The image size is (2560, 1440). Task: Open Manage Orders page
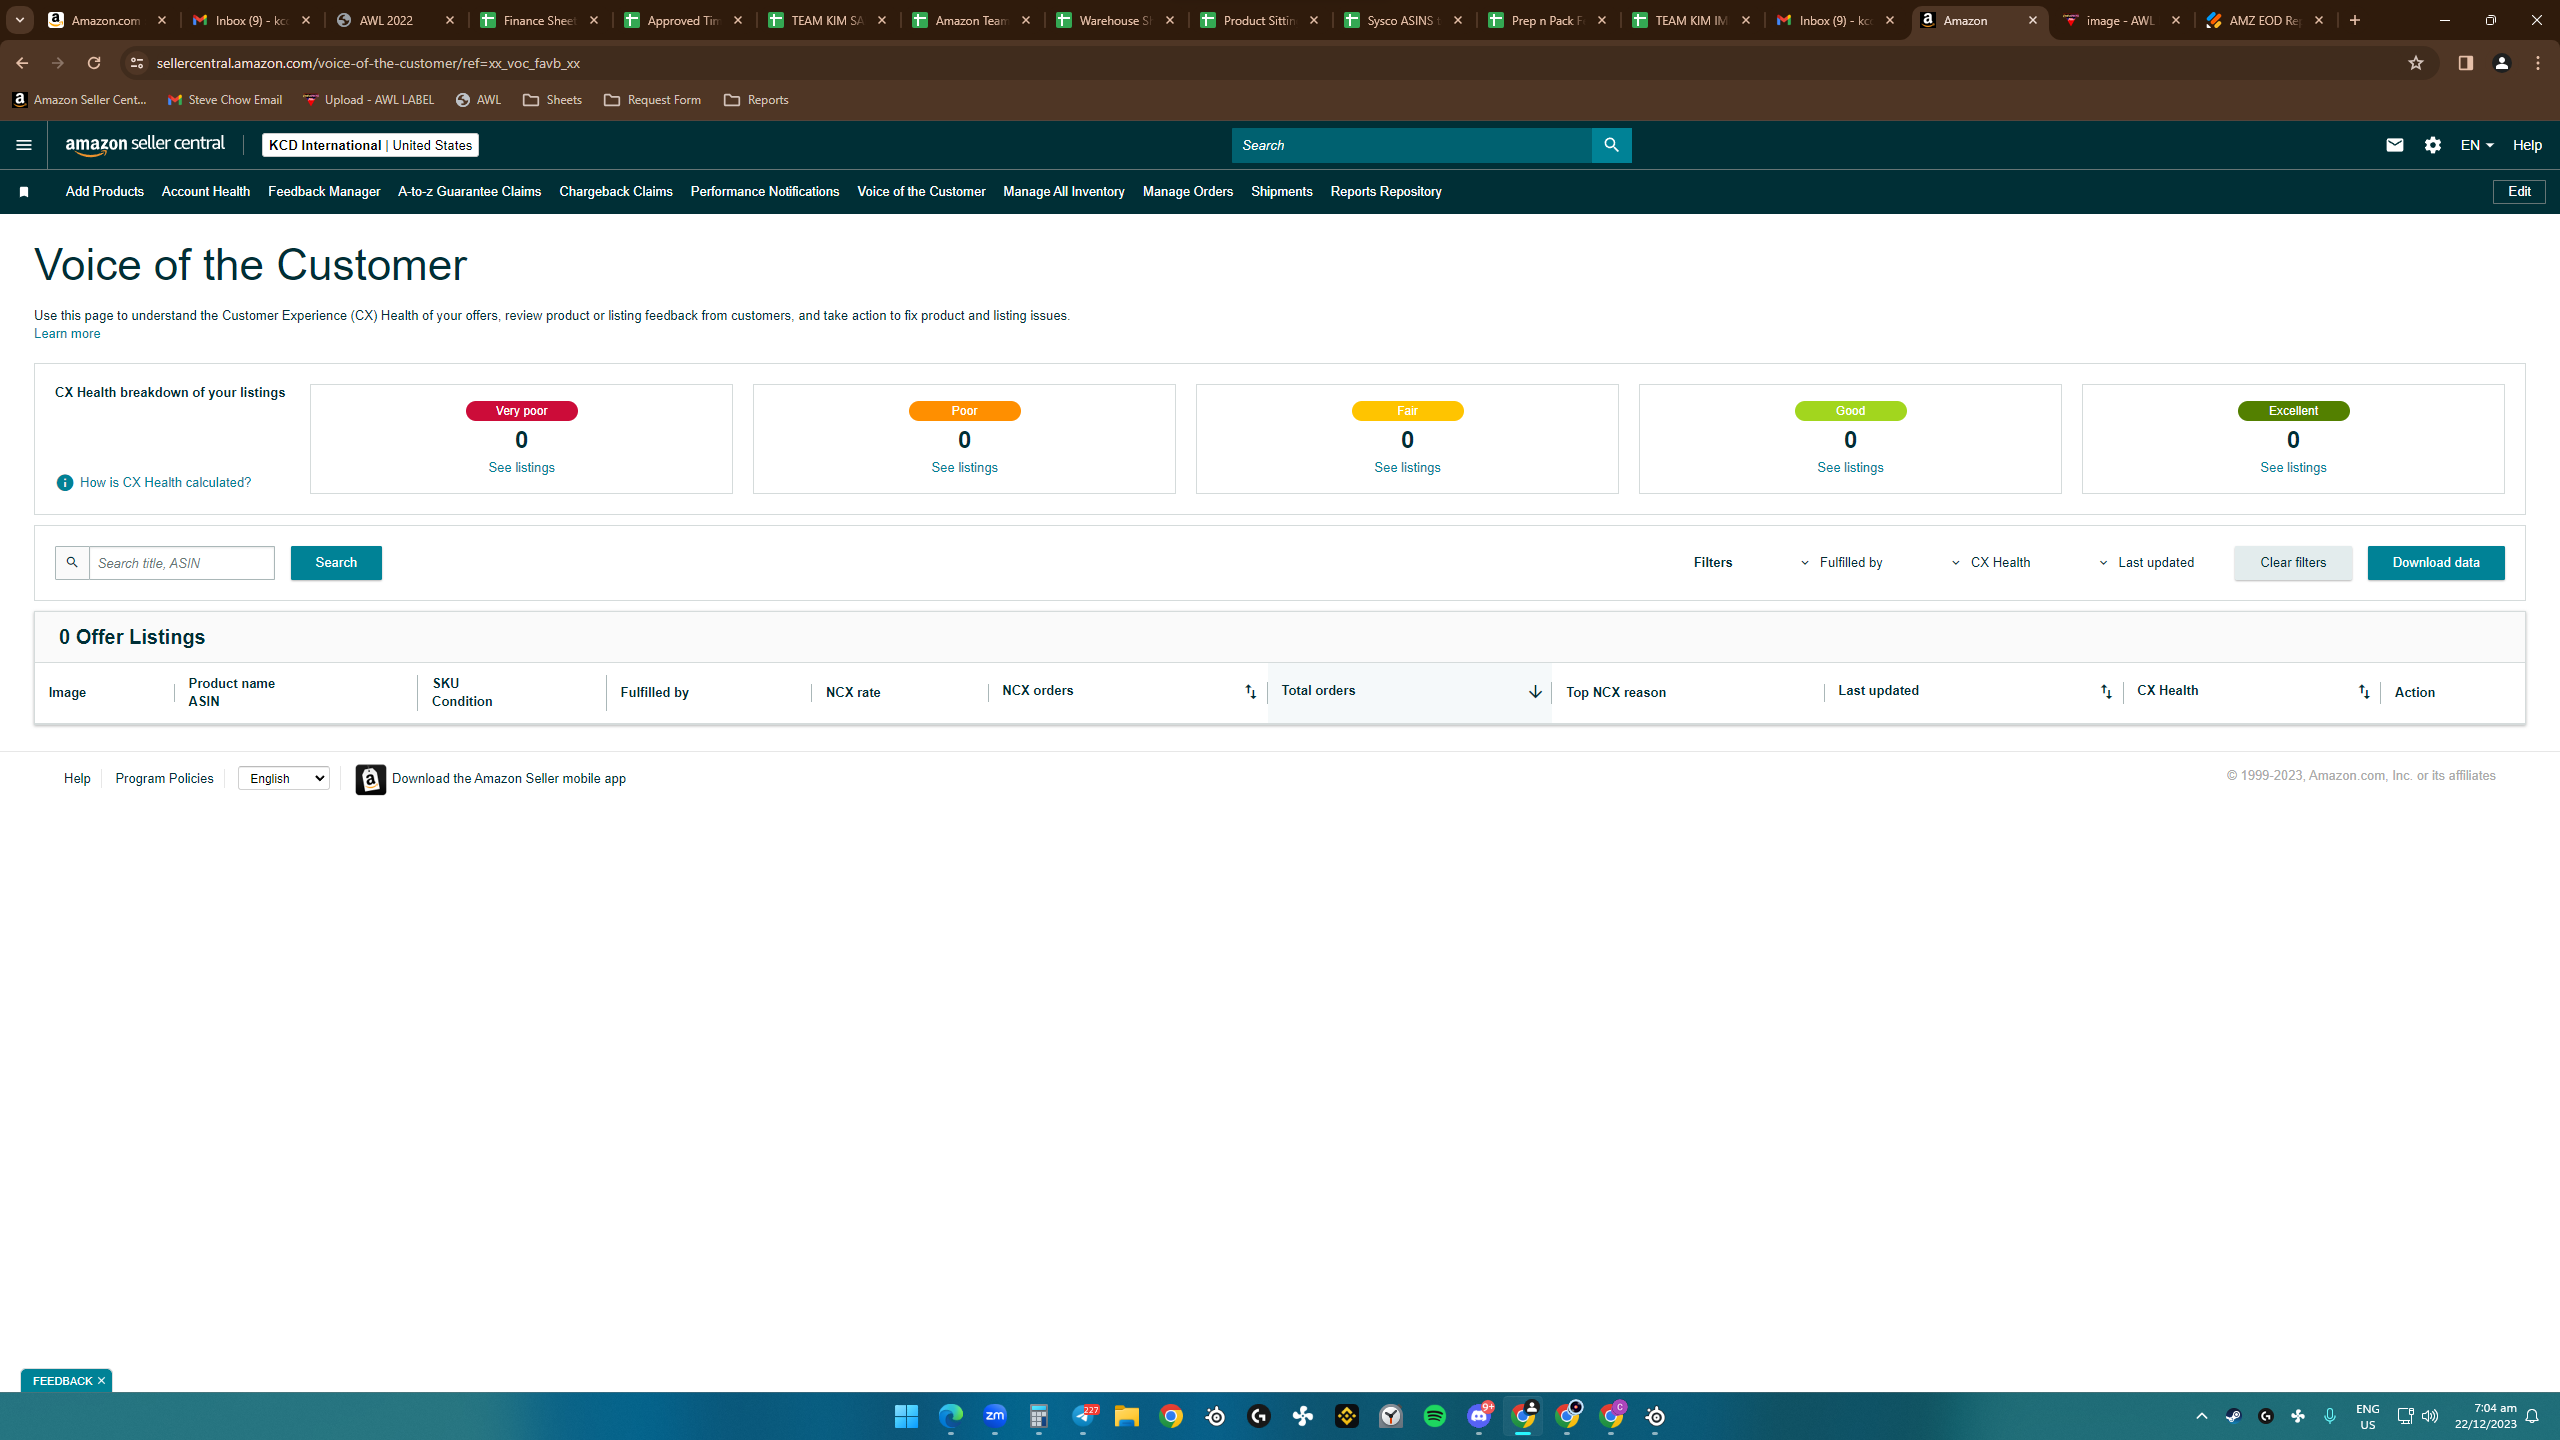pyautogui.click(x=1188, y=192)
